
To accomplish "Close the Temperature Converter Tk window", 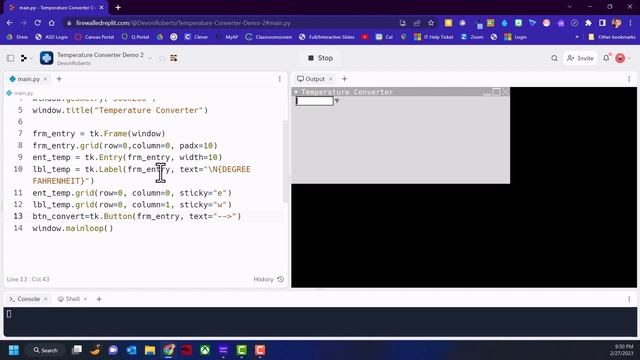I will pos(505,92).
